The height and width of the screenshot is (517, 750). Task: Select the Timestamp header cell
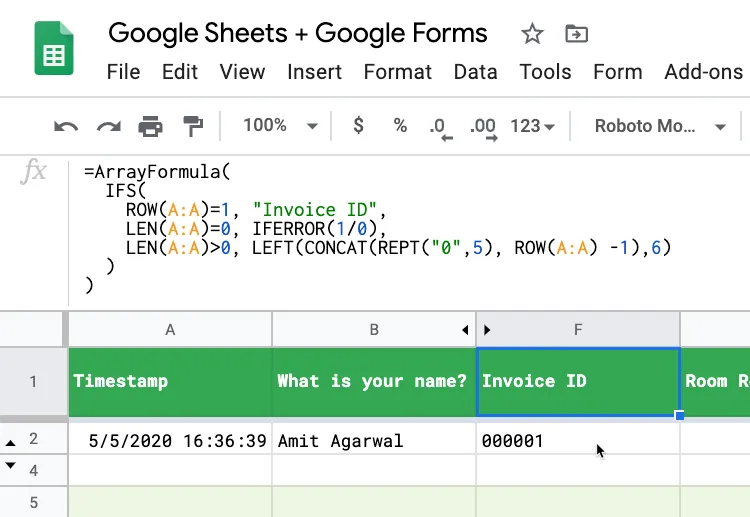pyautogui.click(x=170, y=382)
